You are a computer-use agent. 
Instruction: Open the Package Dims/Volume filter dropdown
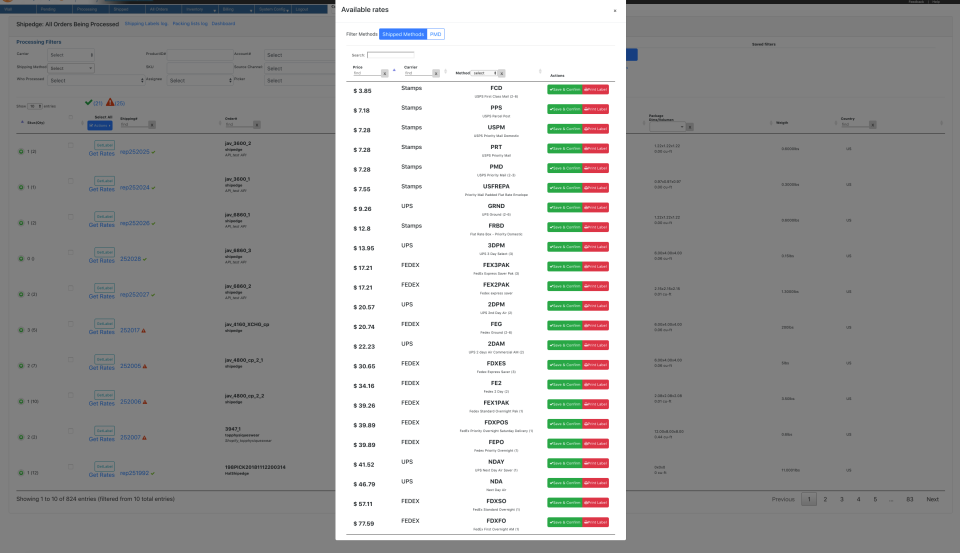[x=667, y=127]
